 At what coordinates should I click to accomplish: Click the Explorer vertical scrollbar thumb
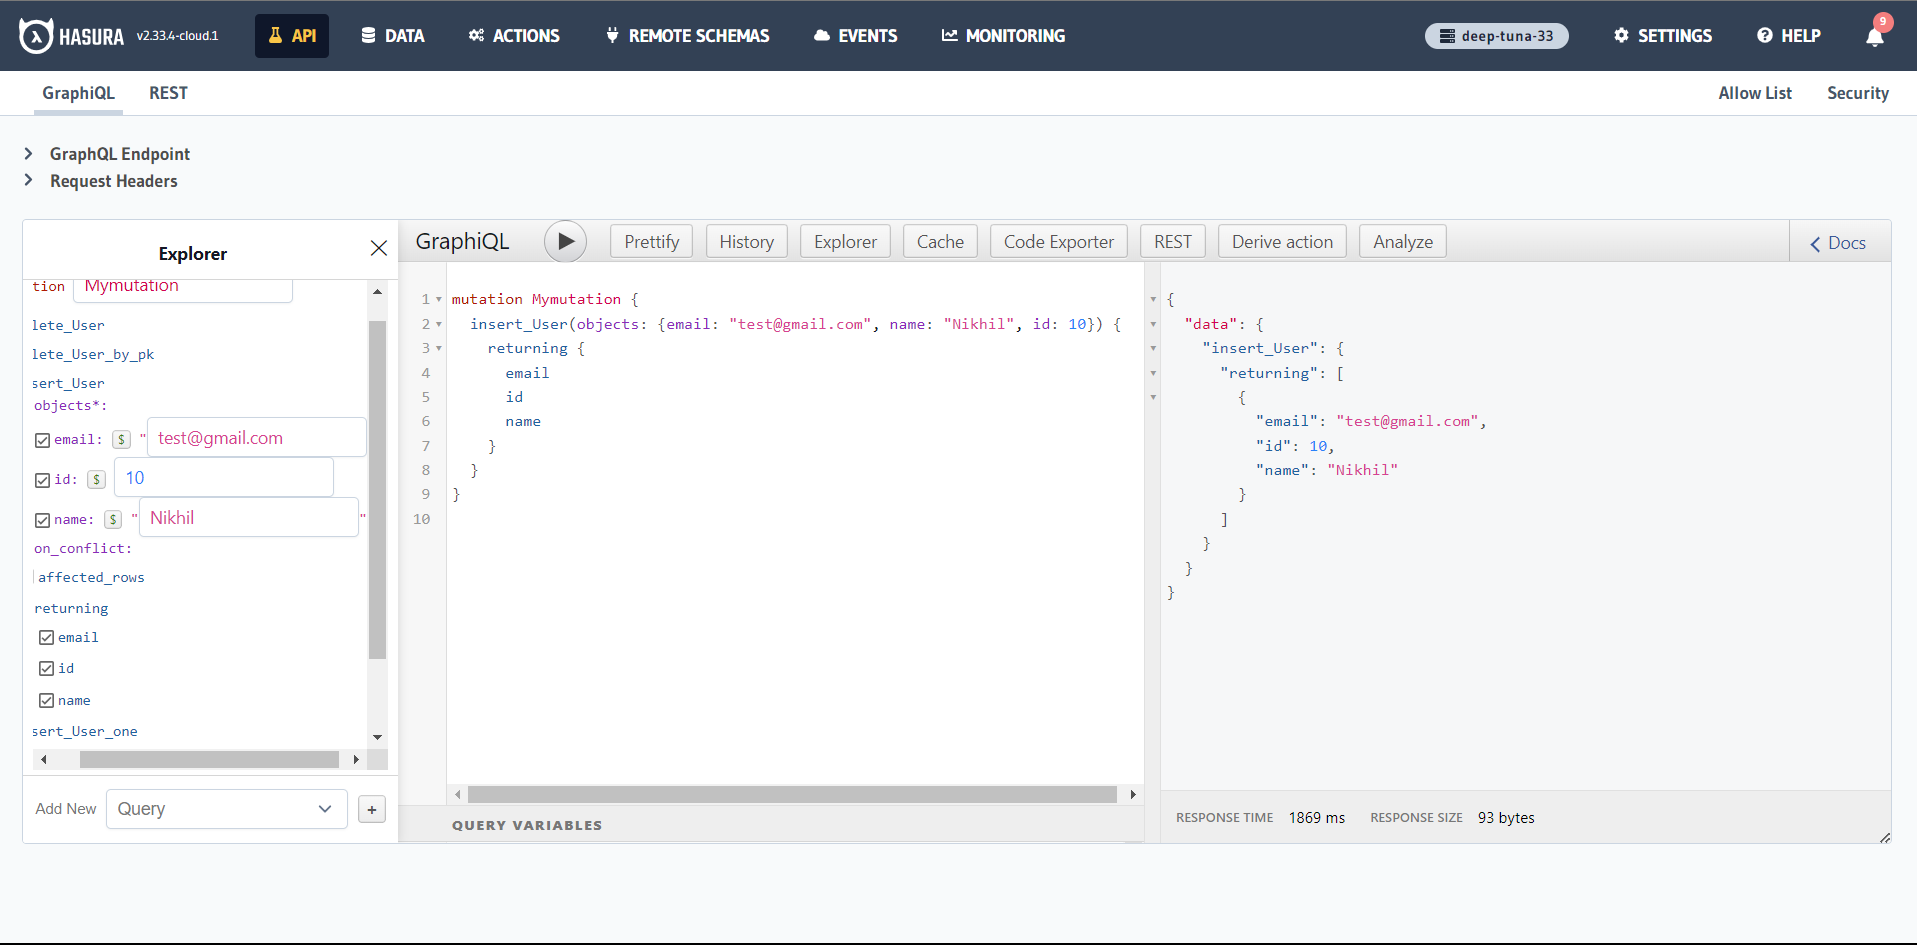pos(377,490)
